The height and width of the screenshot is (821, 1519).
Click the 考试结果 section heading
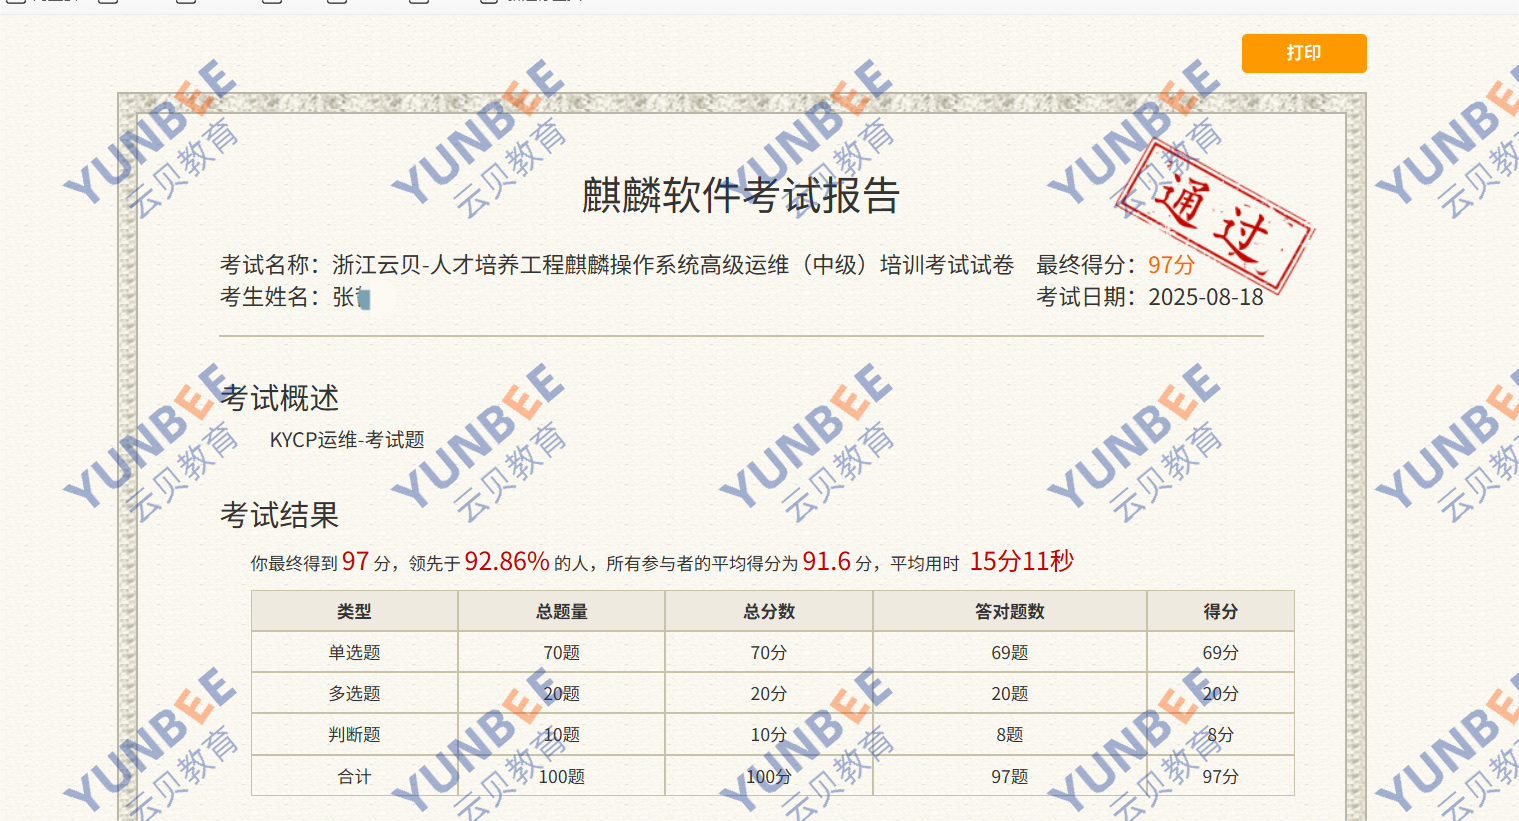pos(279,515)
